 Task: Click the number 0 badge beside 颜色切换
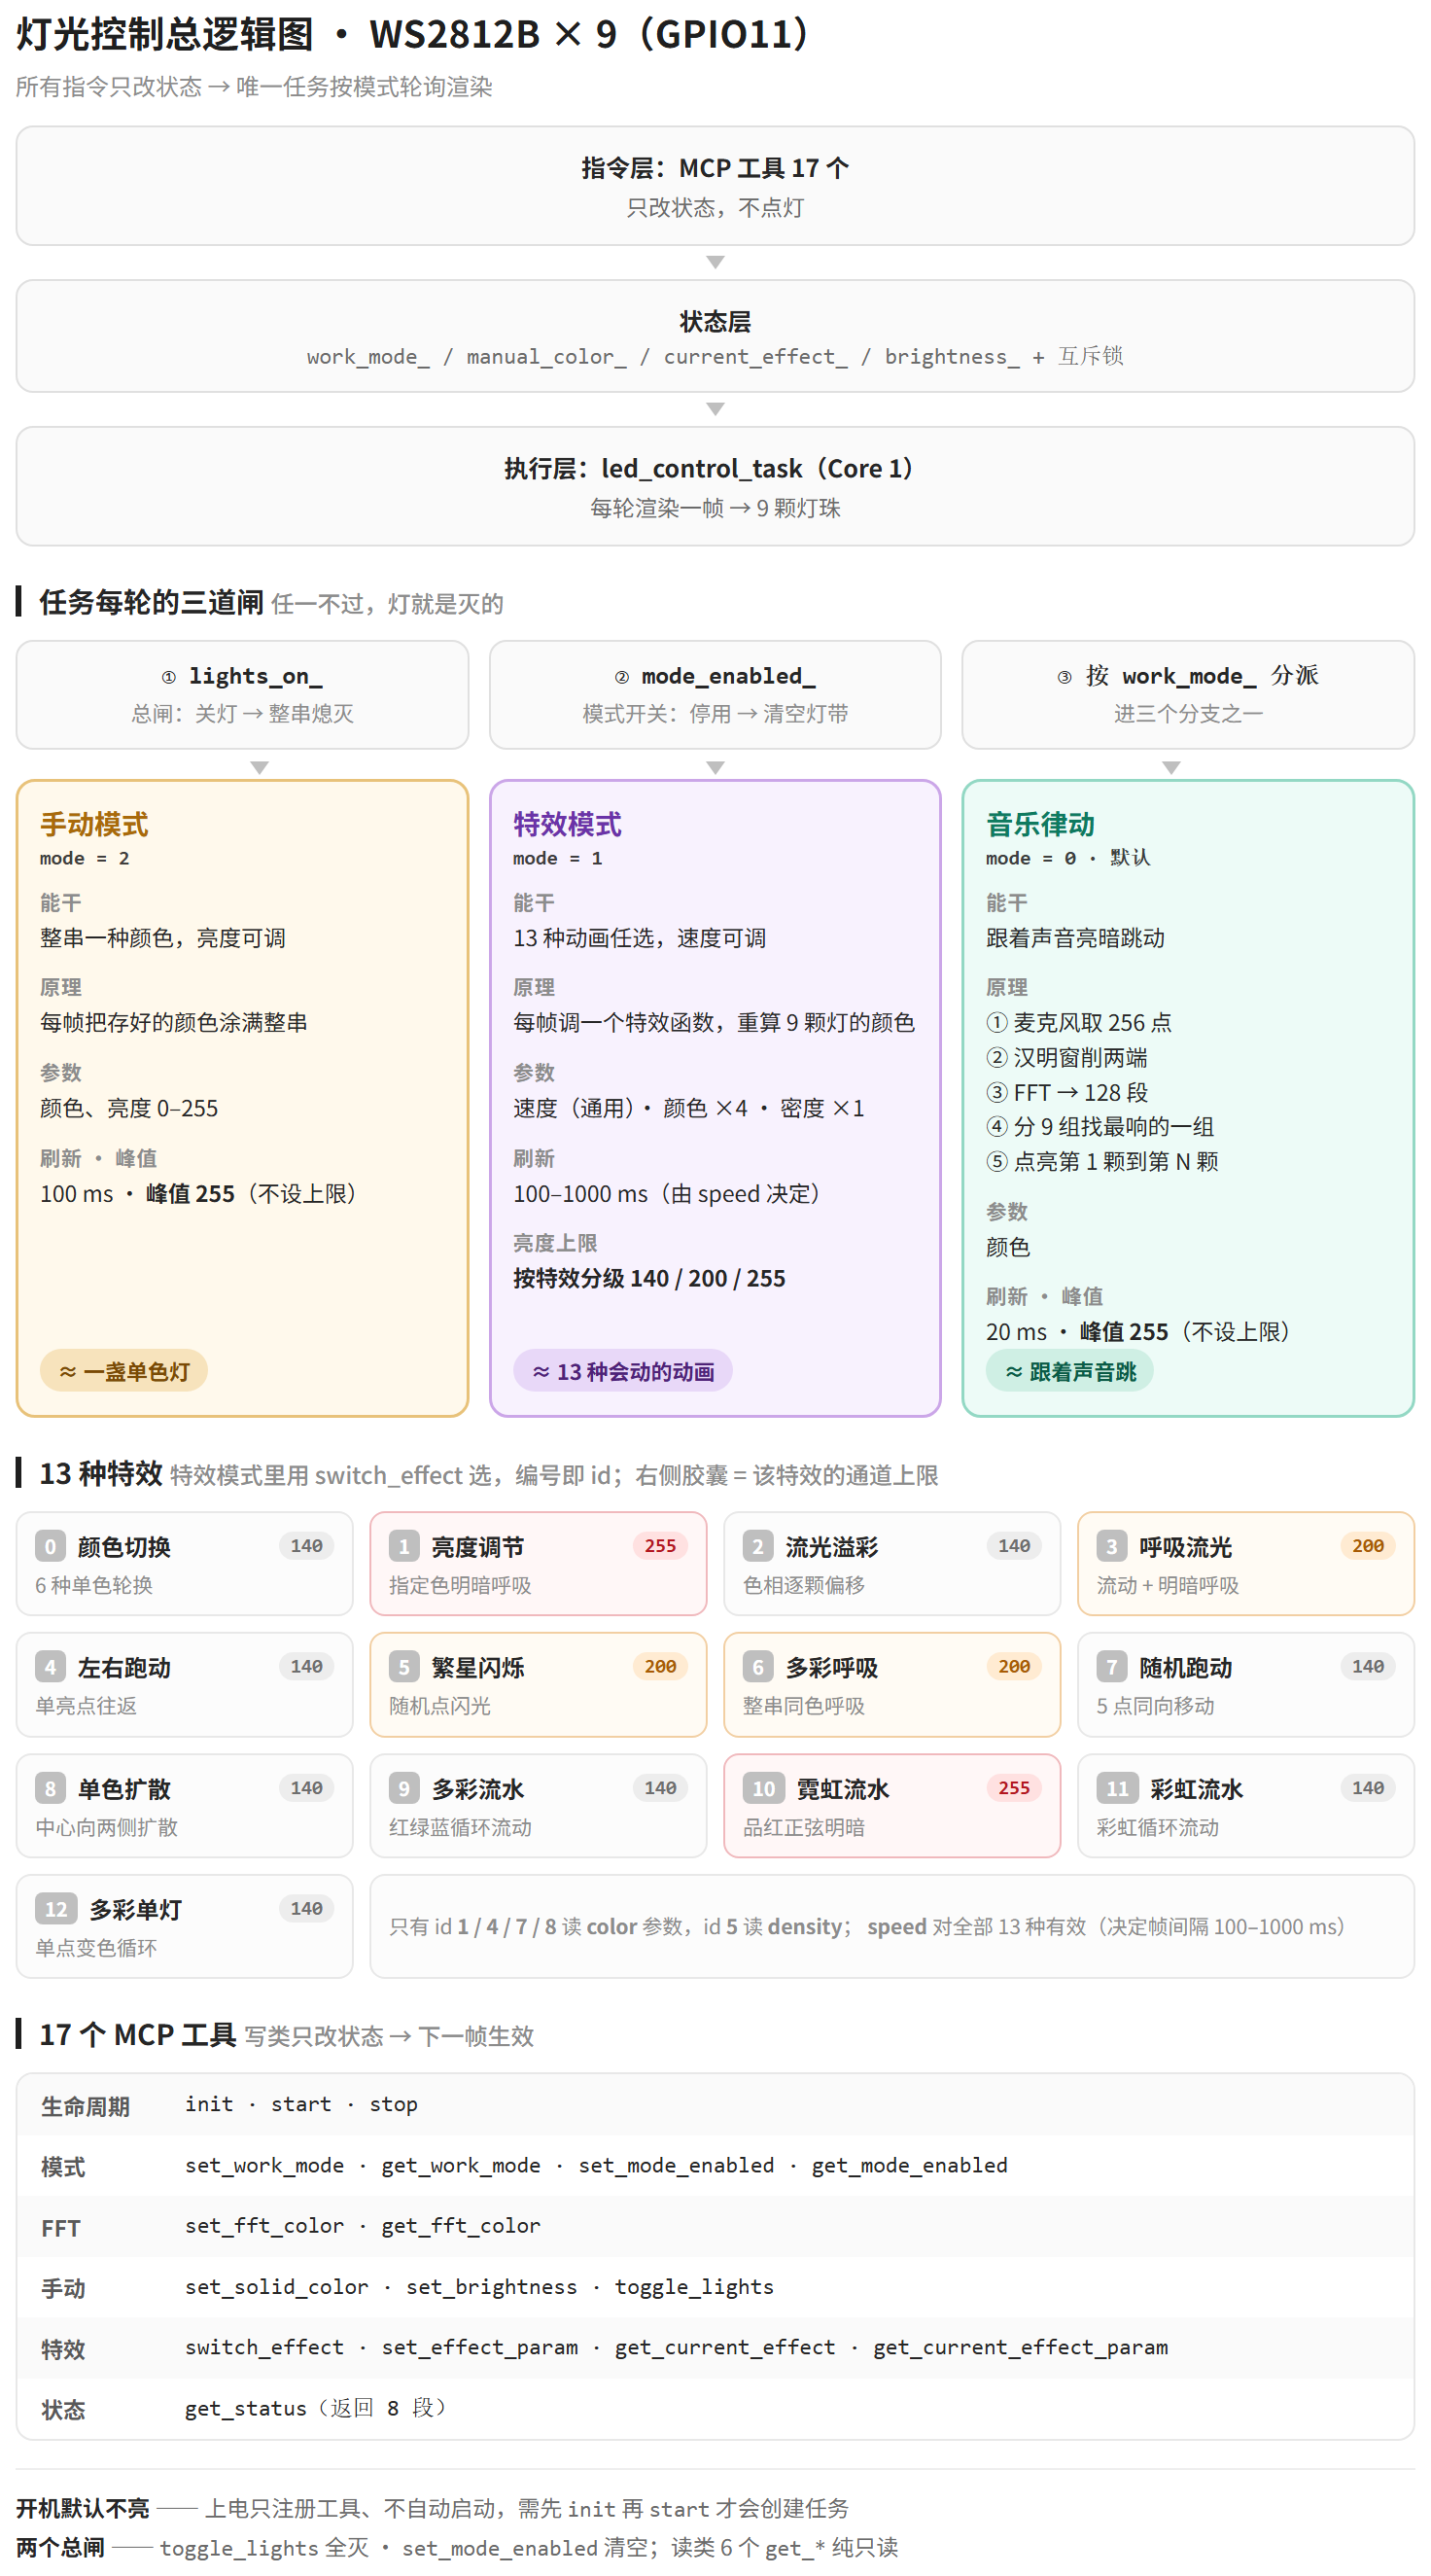point(50,1547)
